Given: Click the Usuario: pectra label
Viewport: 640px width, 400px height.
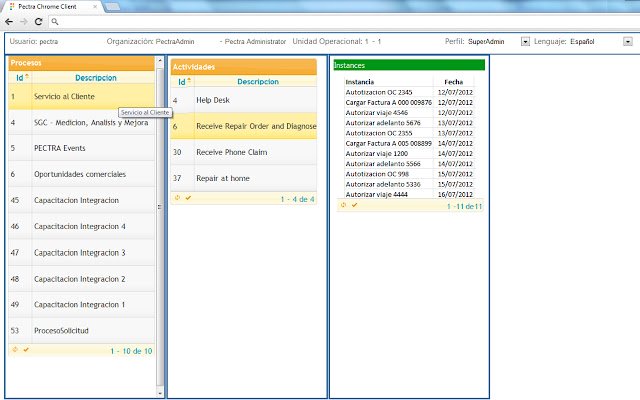Looking at the screenshot, I should pos(34,41).
